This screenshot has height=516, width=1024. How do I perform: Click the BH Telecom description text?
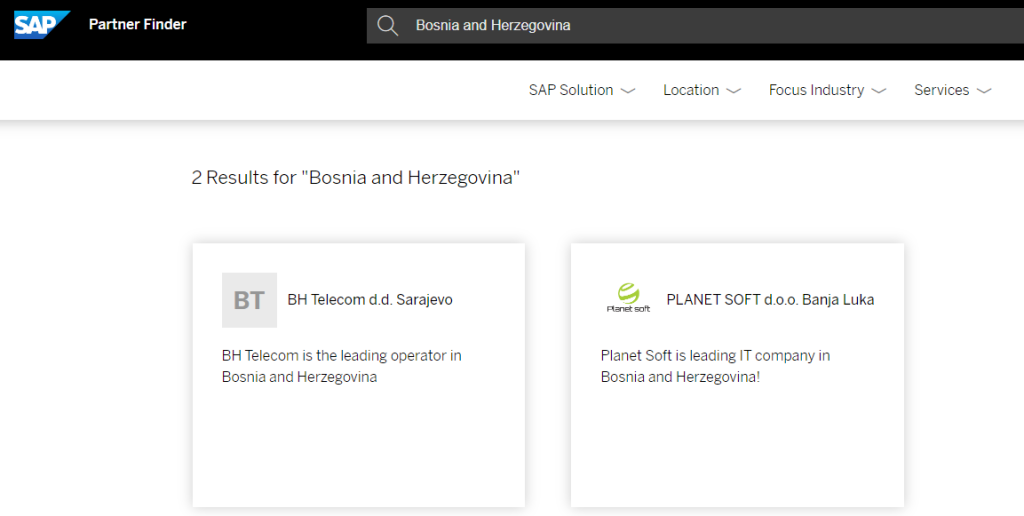[x=342, y=366]
